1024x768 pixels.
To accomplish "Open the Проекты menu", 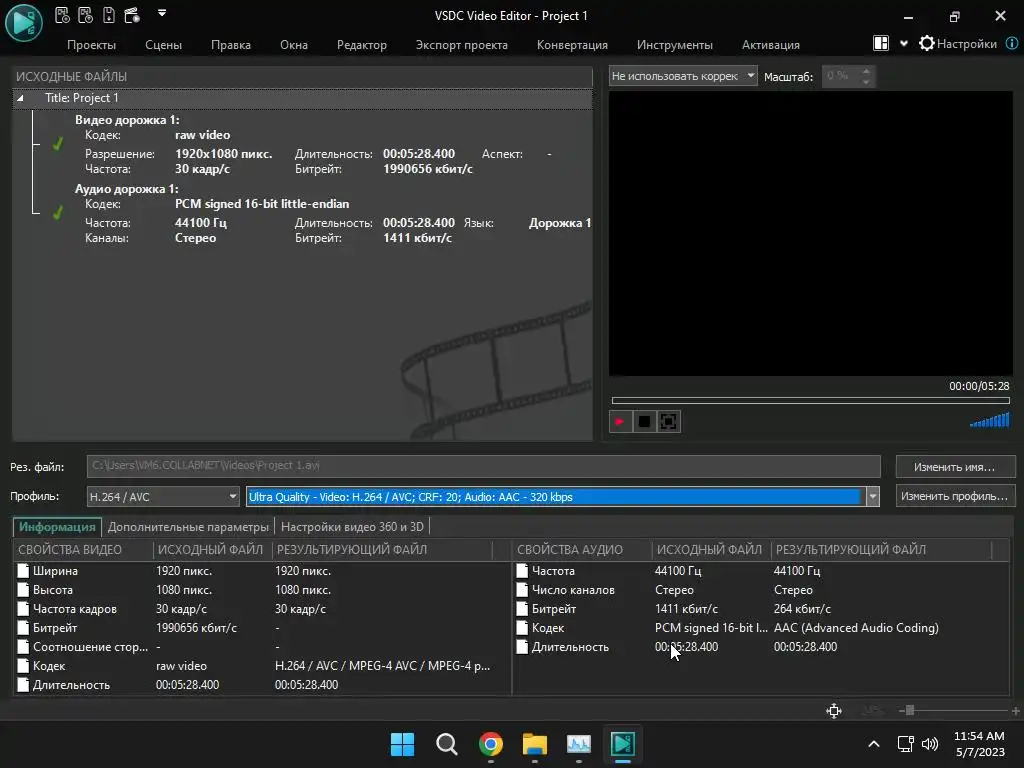I will click(x=91, y=44).
